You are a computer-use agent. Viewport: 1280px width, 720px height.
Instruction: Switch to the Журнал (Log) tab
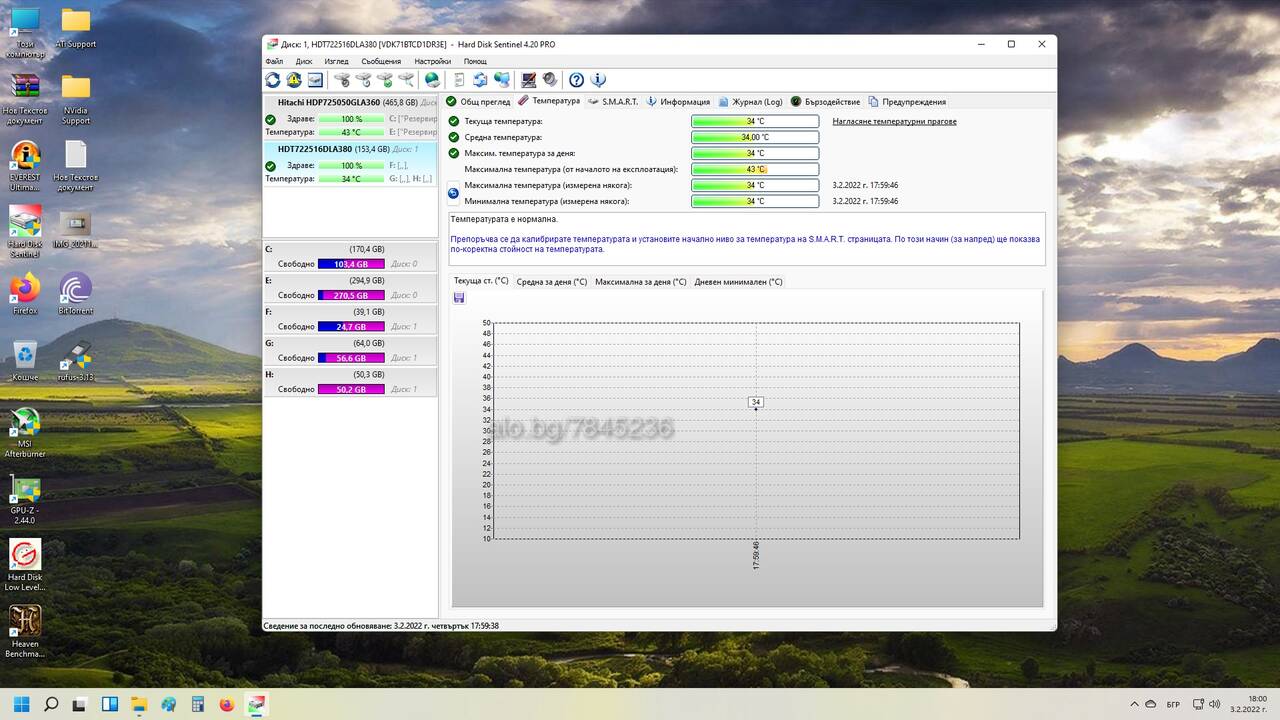click(x=751, y=101)
